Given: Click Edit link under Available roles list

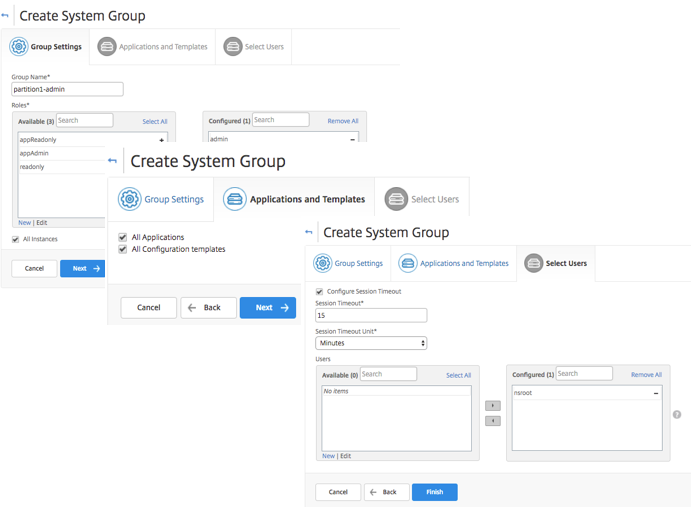Looking at the screenshot, I should pos(41,222).
